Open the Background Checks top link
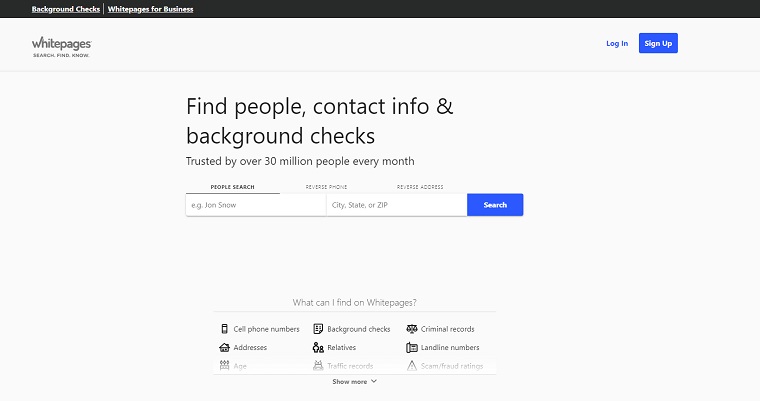 (66, 9)
